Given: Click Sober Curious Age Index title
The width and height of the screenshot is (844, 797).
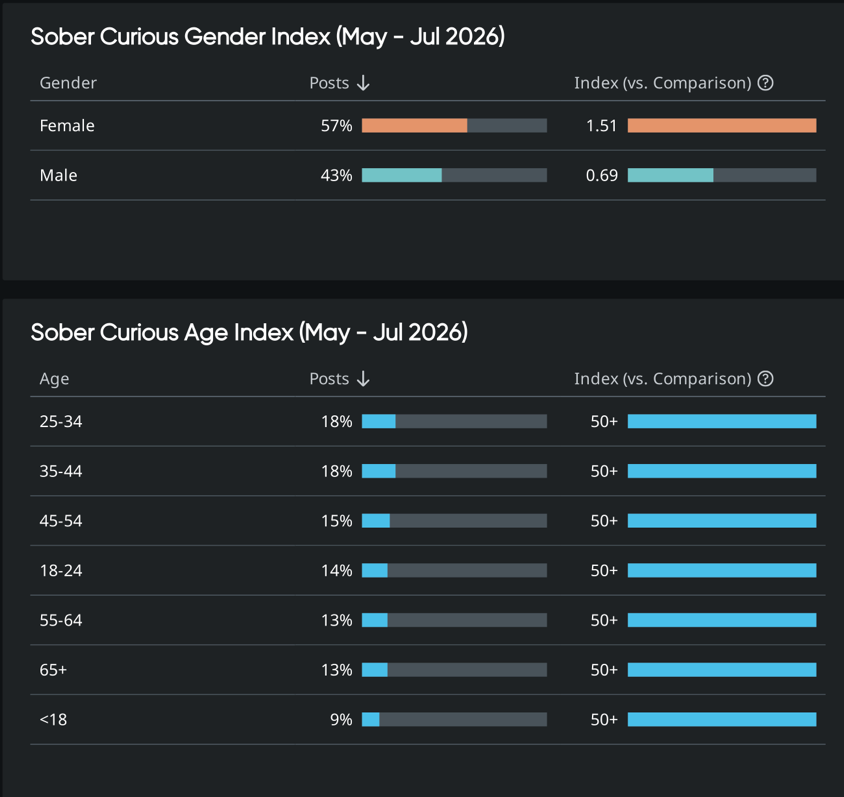Looking at the screenshot, I should tap(249, 333).
